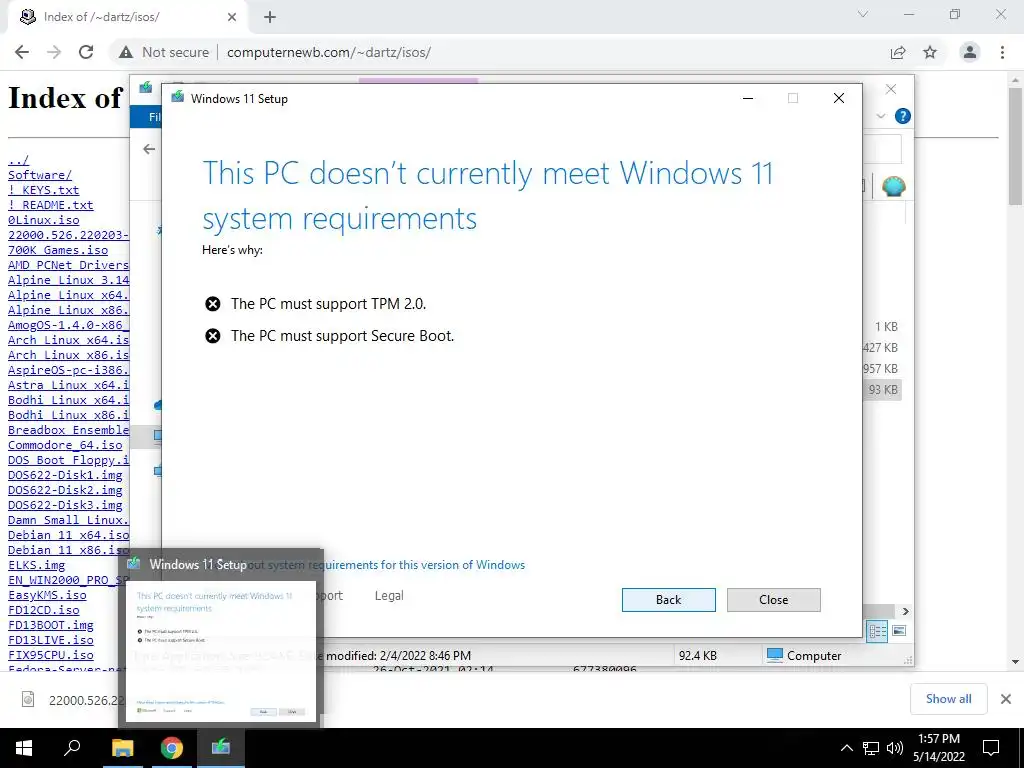Screen dimensions: 1024x768
Task: Close the File Explorer window
Action: [891, 89]
